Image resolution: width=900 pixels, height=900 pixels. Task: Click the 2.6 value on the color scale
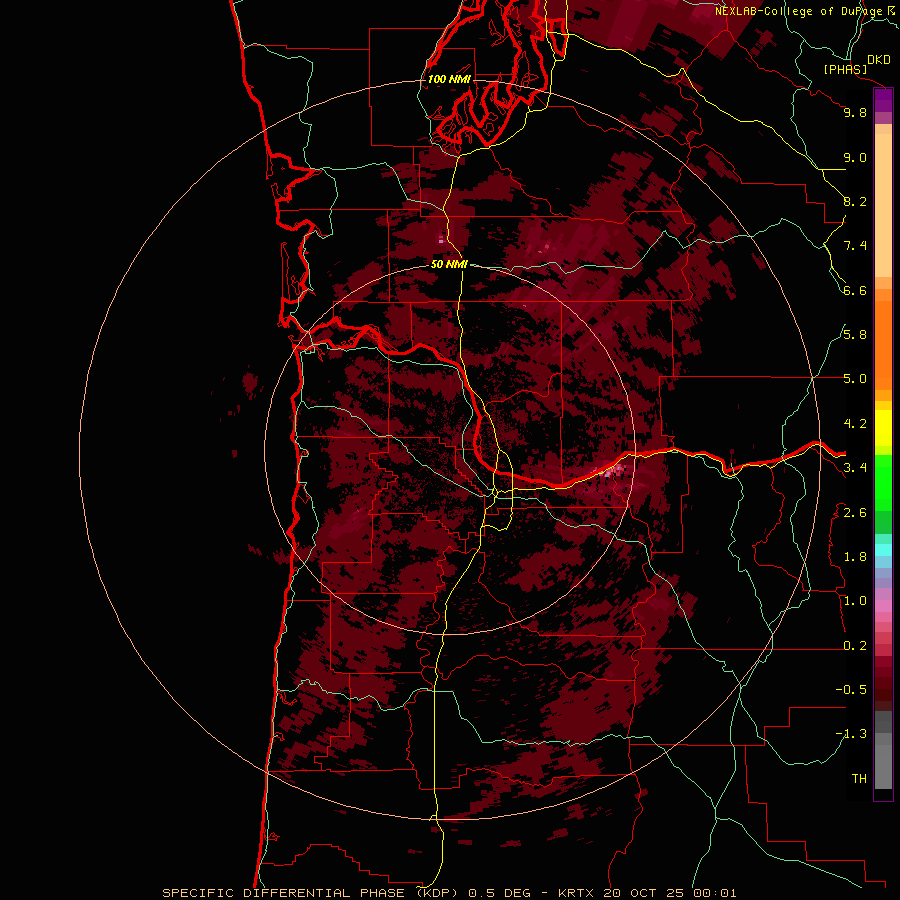point(855,513)
